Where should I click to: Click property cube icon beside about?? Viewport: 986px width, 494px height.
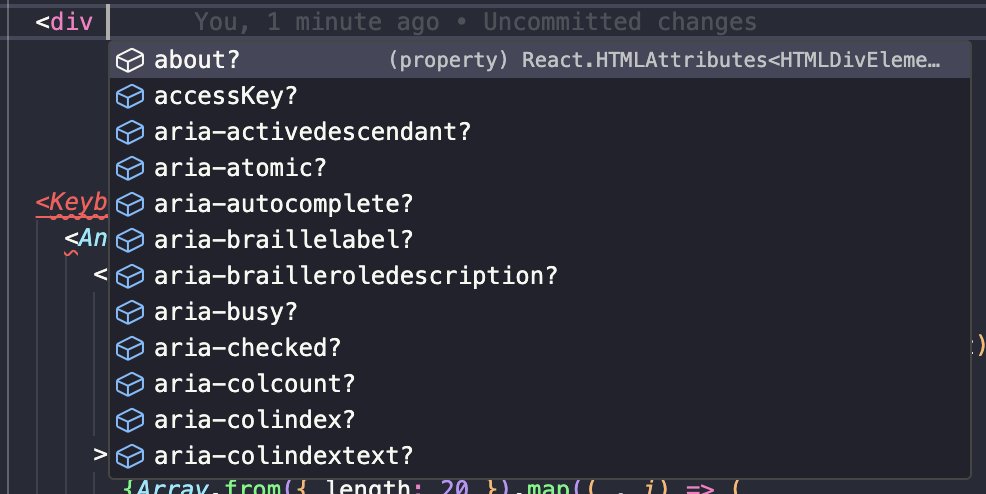pyautogui.click(x=130, y=60)
